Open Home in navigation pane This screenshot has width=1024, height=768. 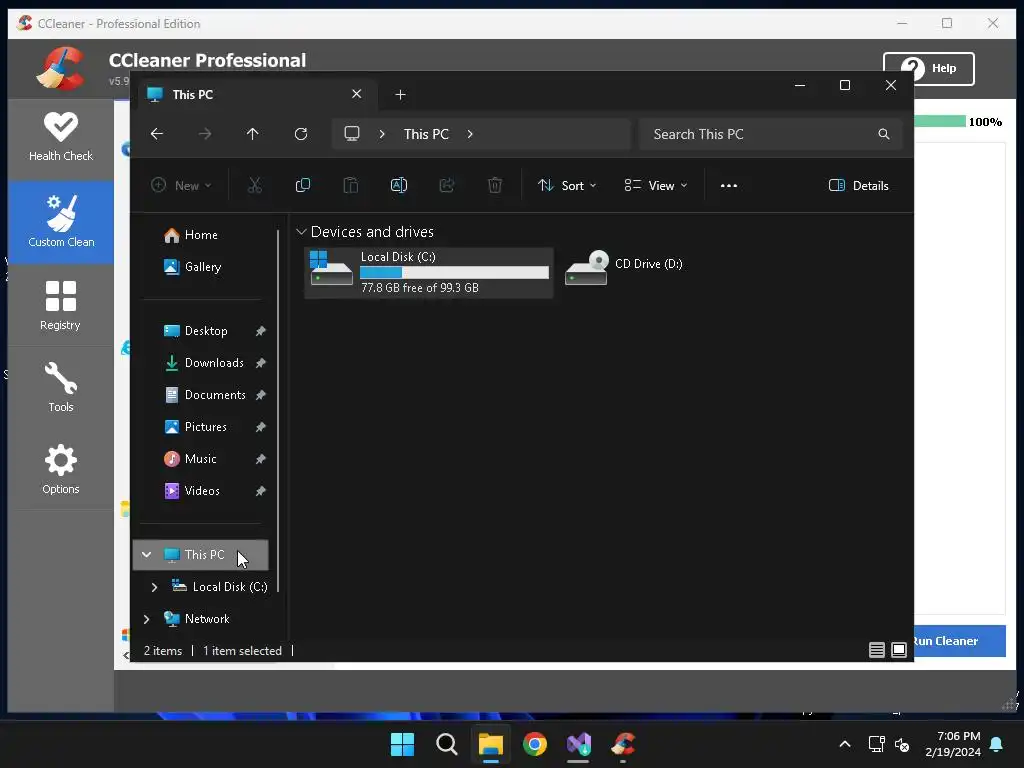point(200,235)
